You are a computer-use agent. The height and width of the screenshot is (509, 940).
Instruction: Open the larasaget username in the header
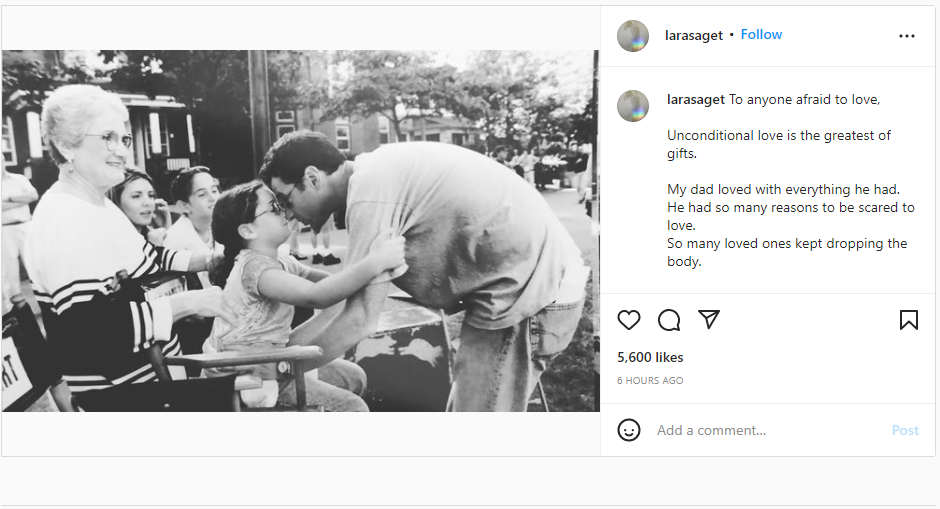[694, 36]
